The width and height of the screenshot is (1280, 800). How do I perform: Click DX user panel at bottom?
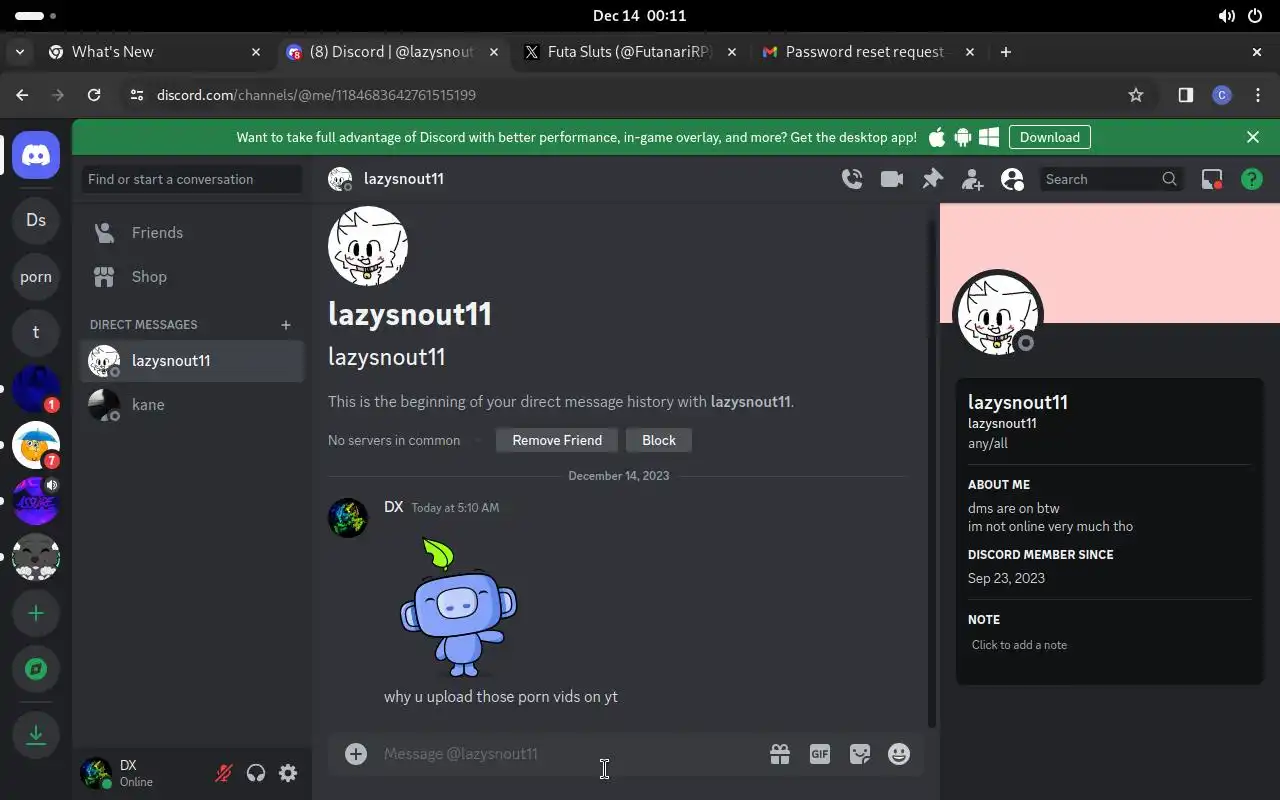point(140,773)
